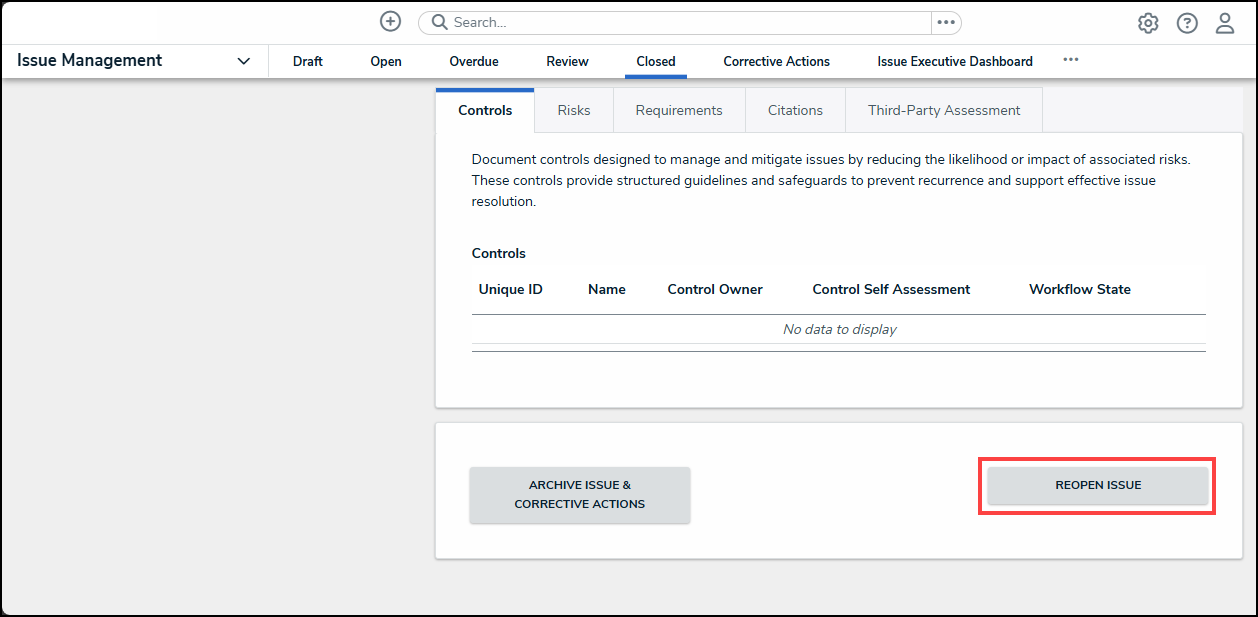The width and height of the screenshot is (1258, 617).
Task: Open the Third-Party Assessment tab
Action: [944, 110]
